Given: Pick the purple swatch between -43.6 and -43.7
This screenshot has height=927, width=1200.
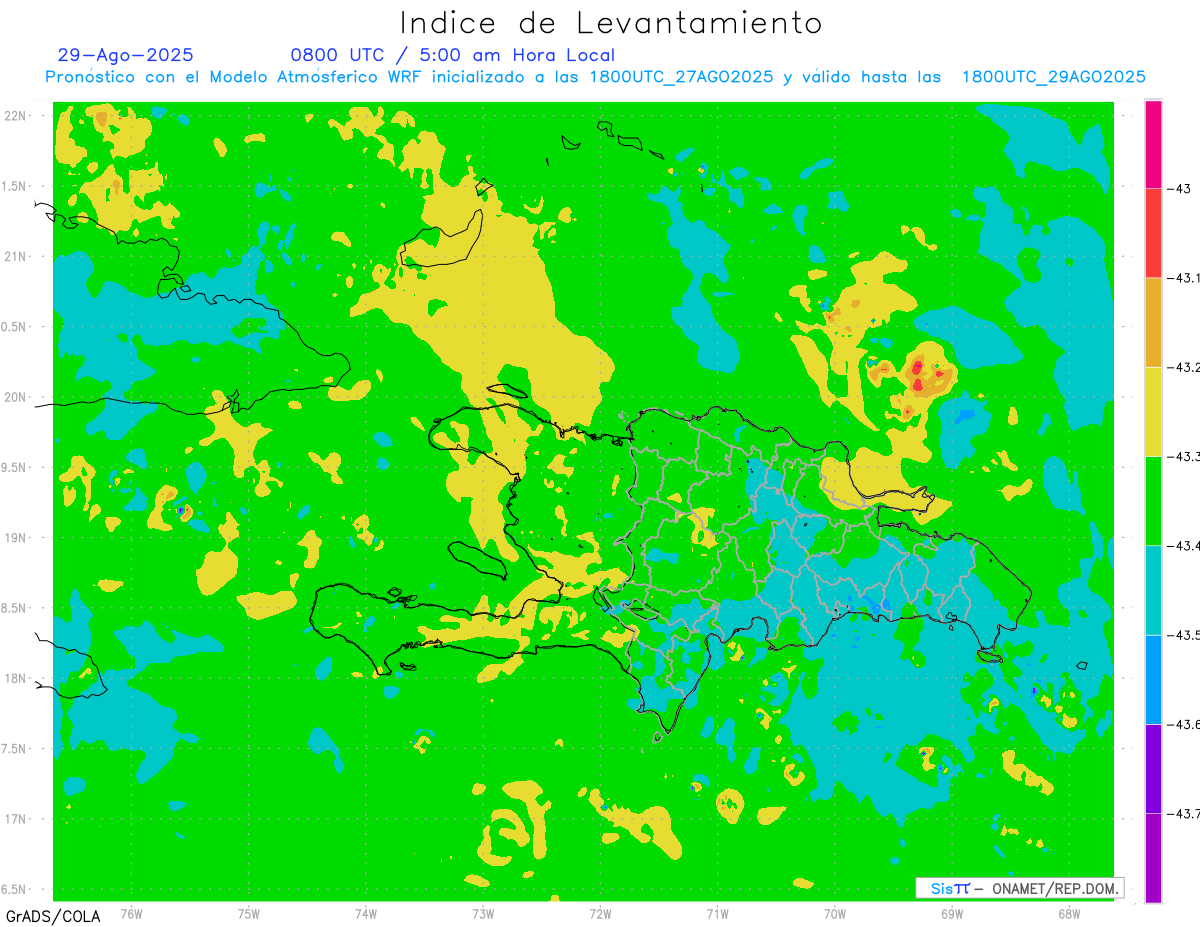Looking at the screenshot, I should coord(1153,768).
